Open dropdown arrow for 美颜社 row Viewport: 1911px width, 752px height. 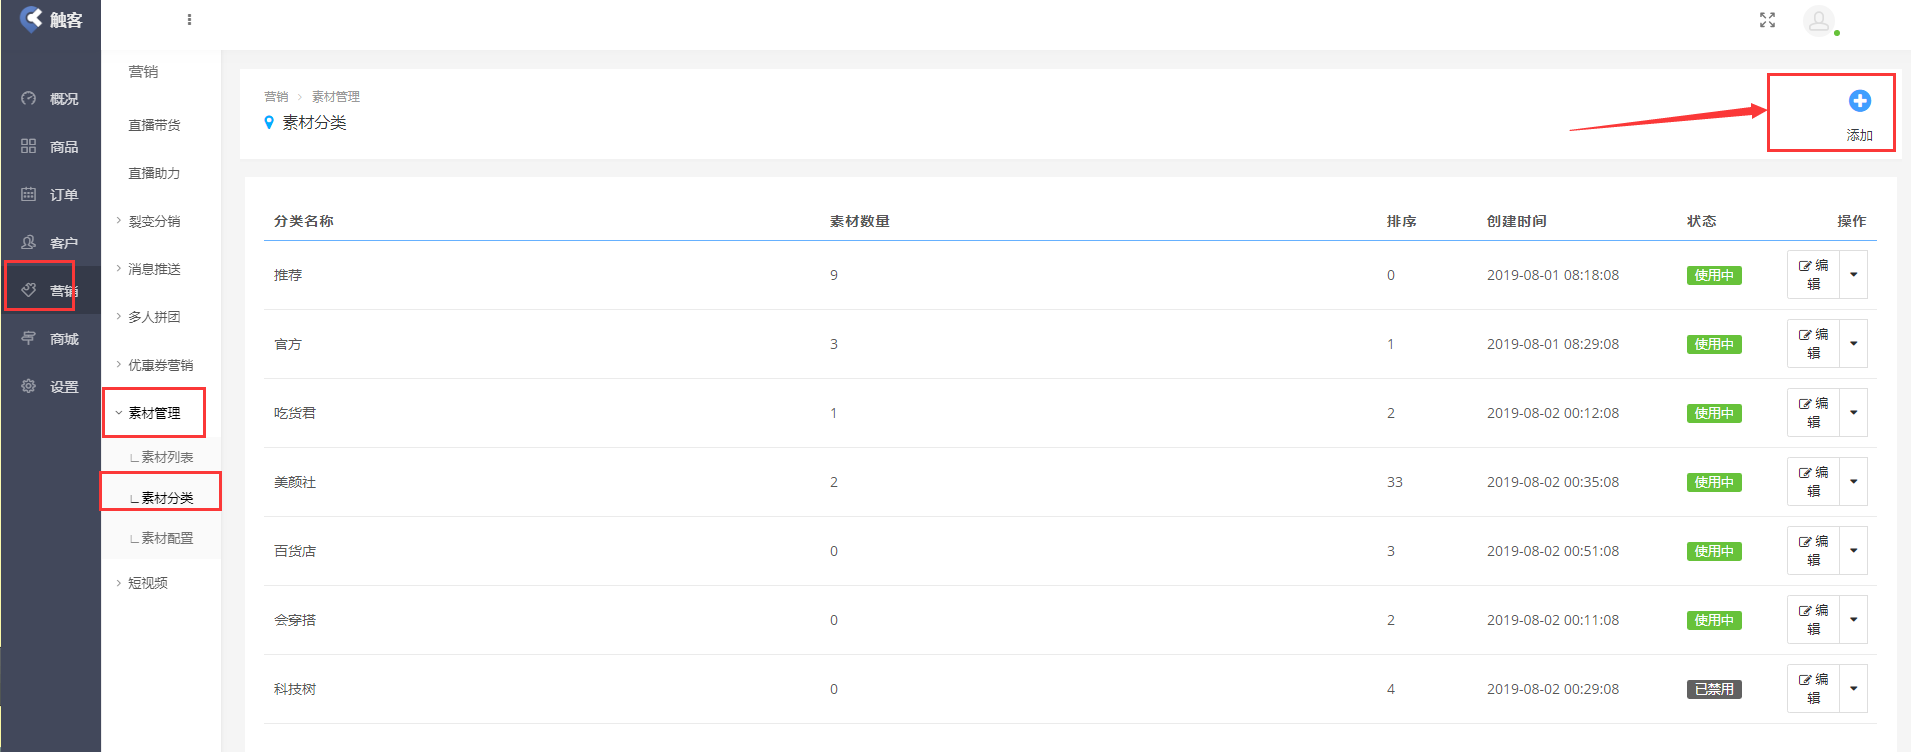point(1853,481)
